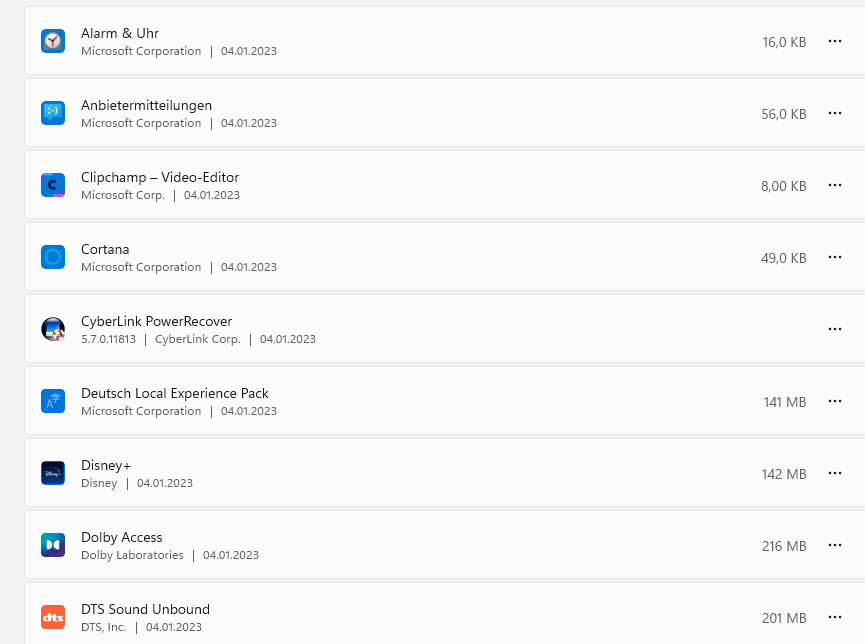
Task: Show the Disney+ three-dot menu
Action: click(835, 473)
